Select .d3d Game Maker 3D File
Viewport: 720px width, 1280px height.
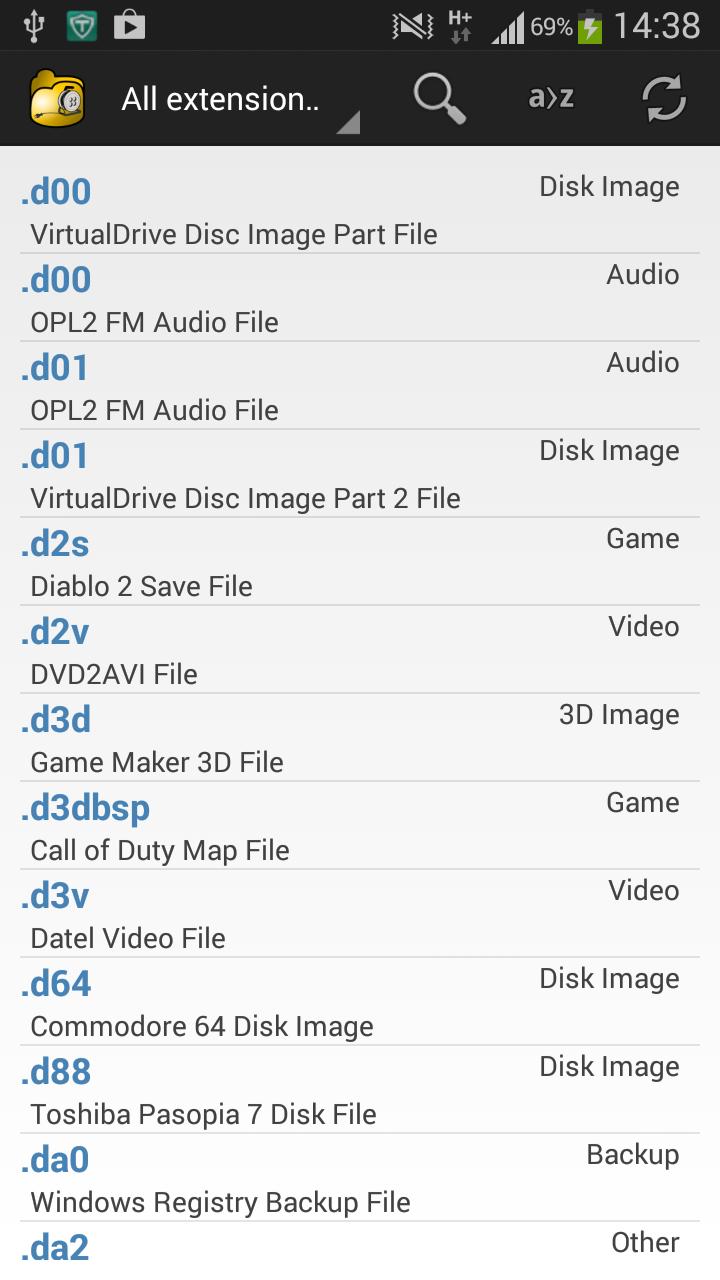coord(360,737)
